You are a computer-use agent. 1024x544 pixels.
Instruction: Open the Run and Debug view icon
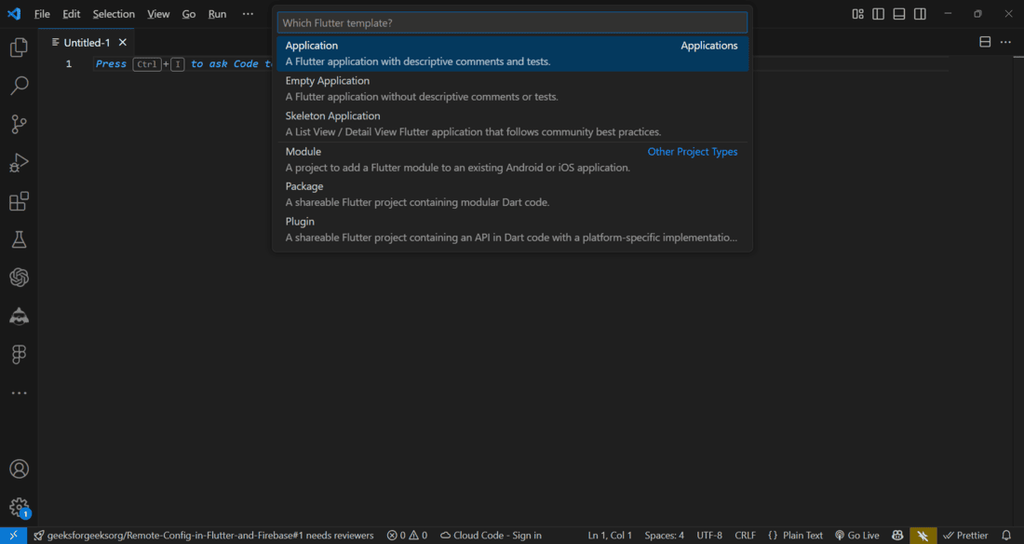click(19, 163)
